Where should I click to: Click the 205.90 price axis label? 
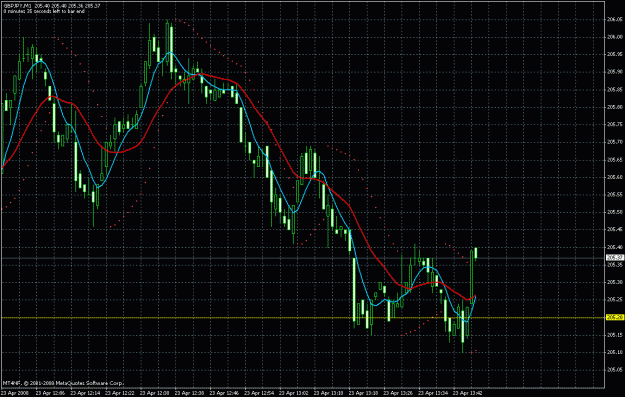coord(614,72)
